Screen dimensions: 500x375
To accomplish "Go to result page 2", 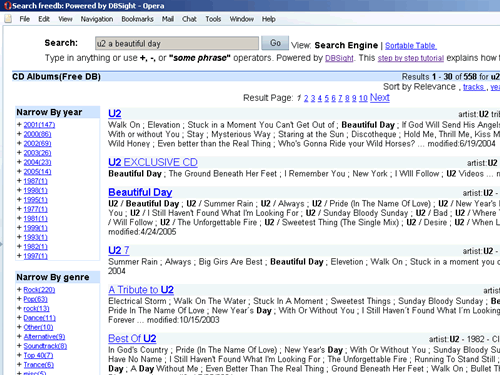I will pyautogui.click(x=306, y=98).
